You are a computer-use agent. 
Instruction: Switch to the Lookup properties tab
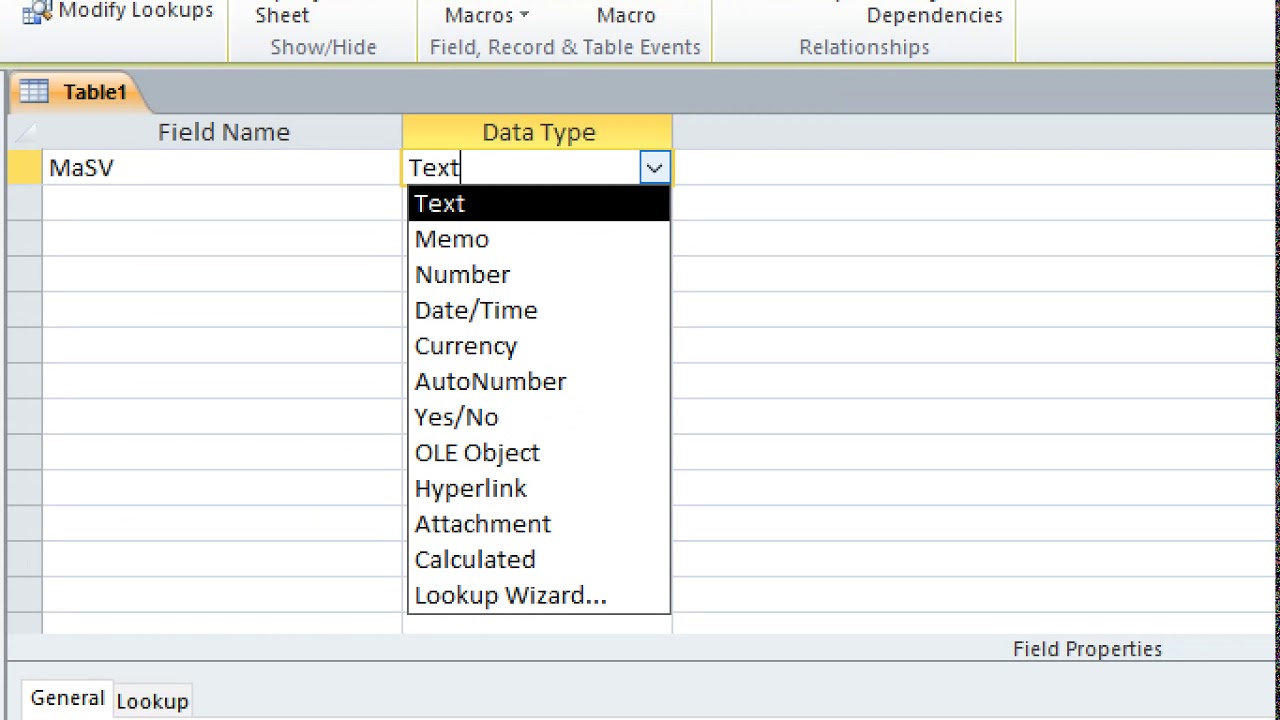152,701
